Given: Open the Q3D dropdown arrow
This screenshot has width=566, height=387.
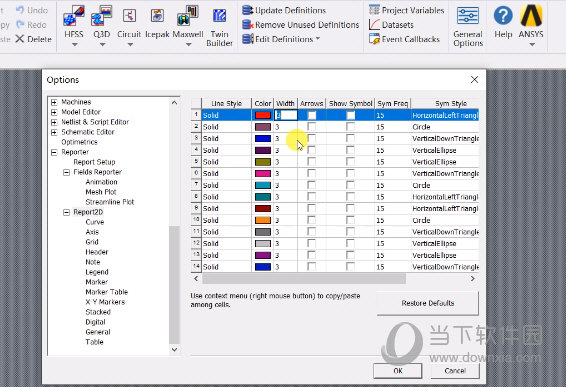Looking at the screenshot, I should pos(102,45).
